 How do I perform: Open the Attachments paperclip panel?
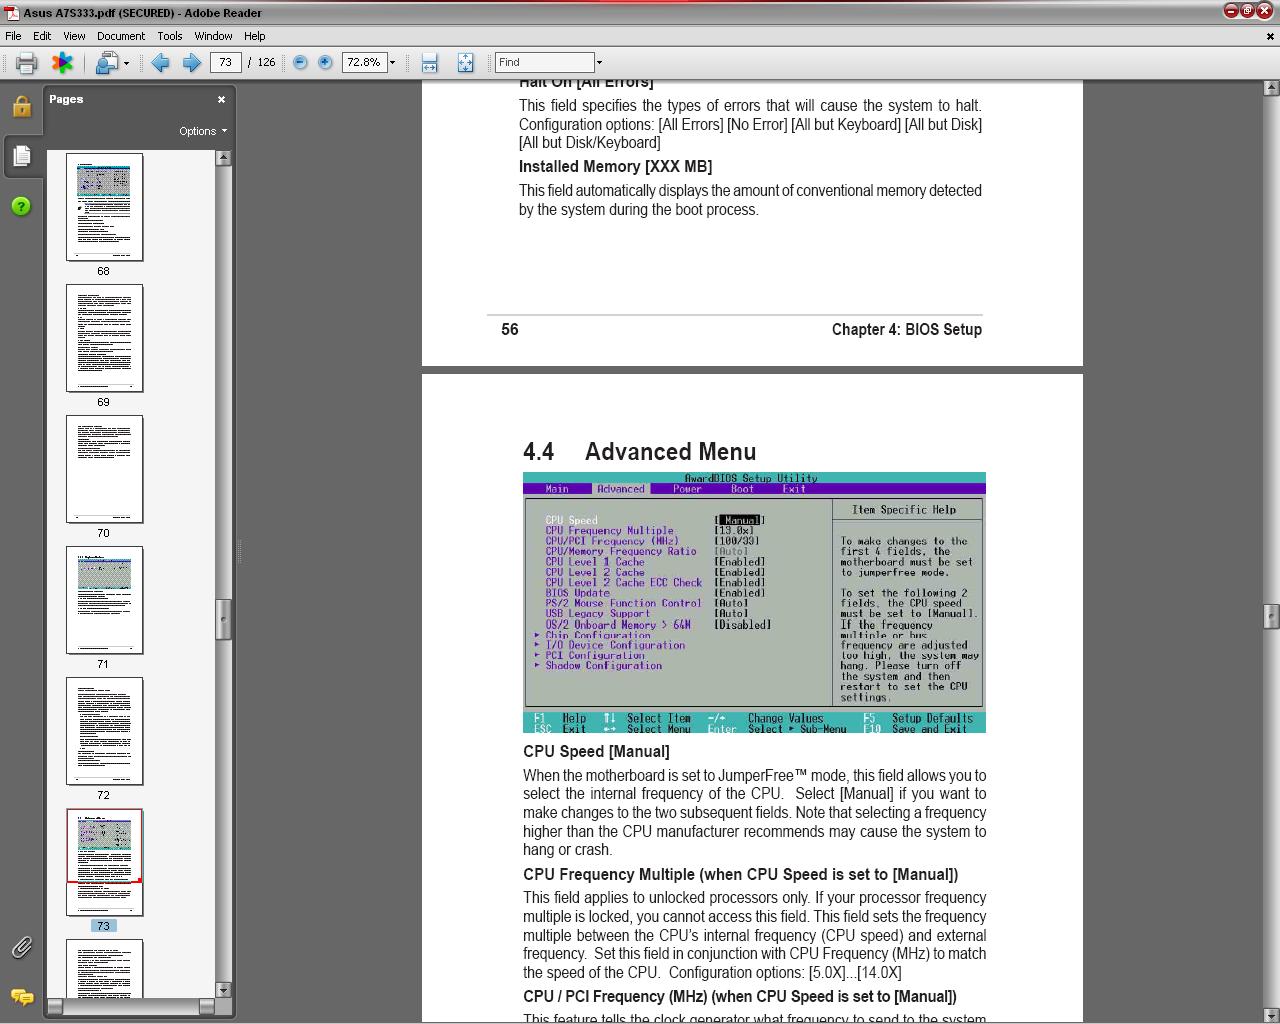coord(21,946)
